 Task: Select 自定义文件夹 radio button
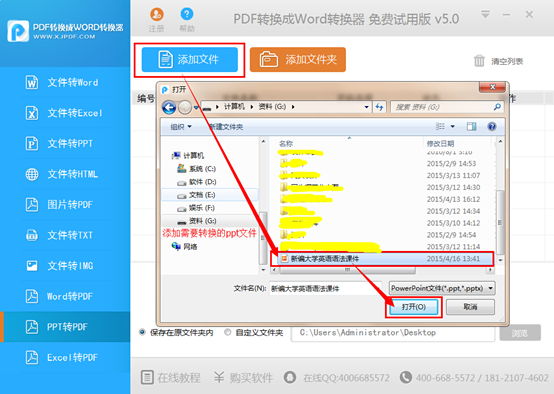(x=228, y=332)
